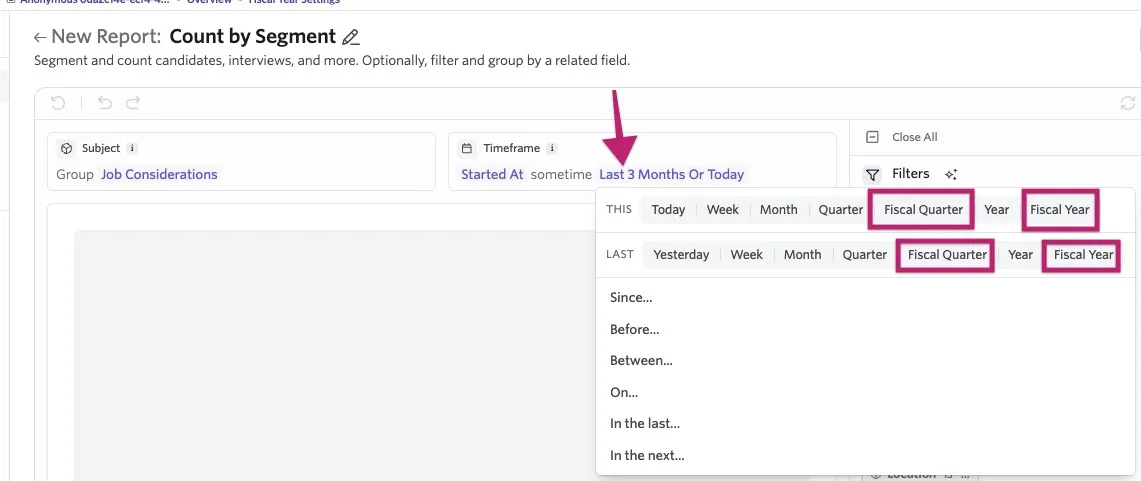Open the Timeframe info tooltip icon
This screenshot has width=1141, height=481.
552,148
